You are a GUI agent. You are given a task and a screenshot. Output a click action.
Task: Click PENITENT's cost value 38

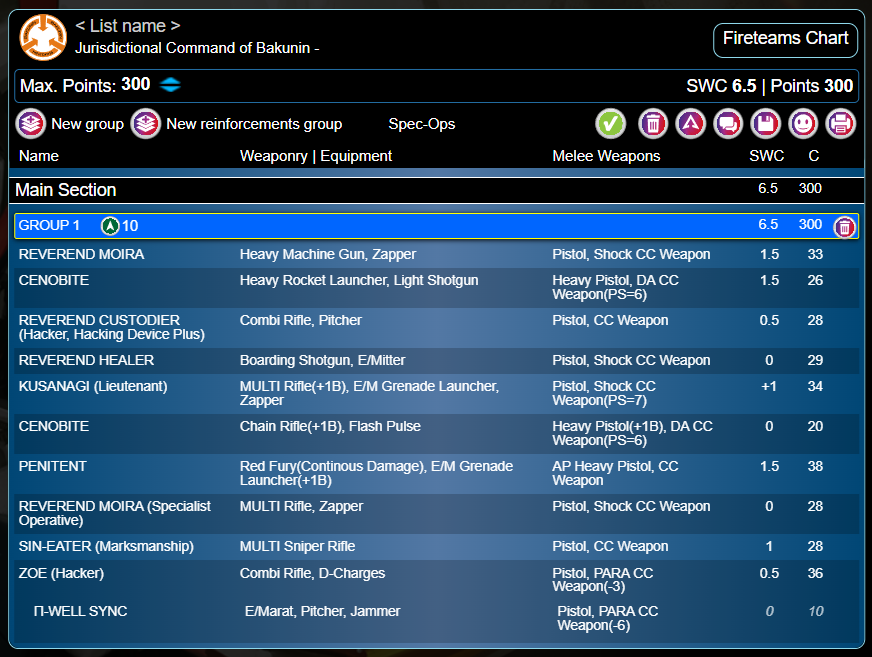815,466
